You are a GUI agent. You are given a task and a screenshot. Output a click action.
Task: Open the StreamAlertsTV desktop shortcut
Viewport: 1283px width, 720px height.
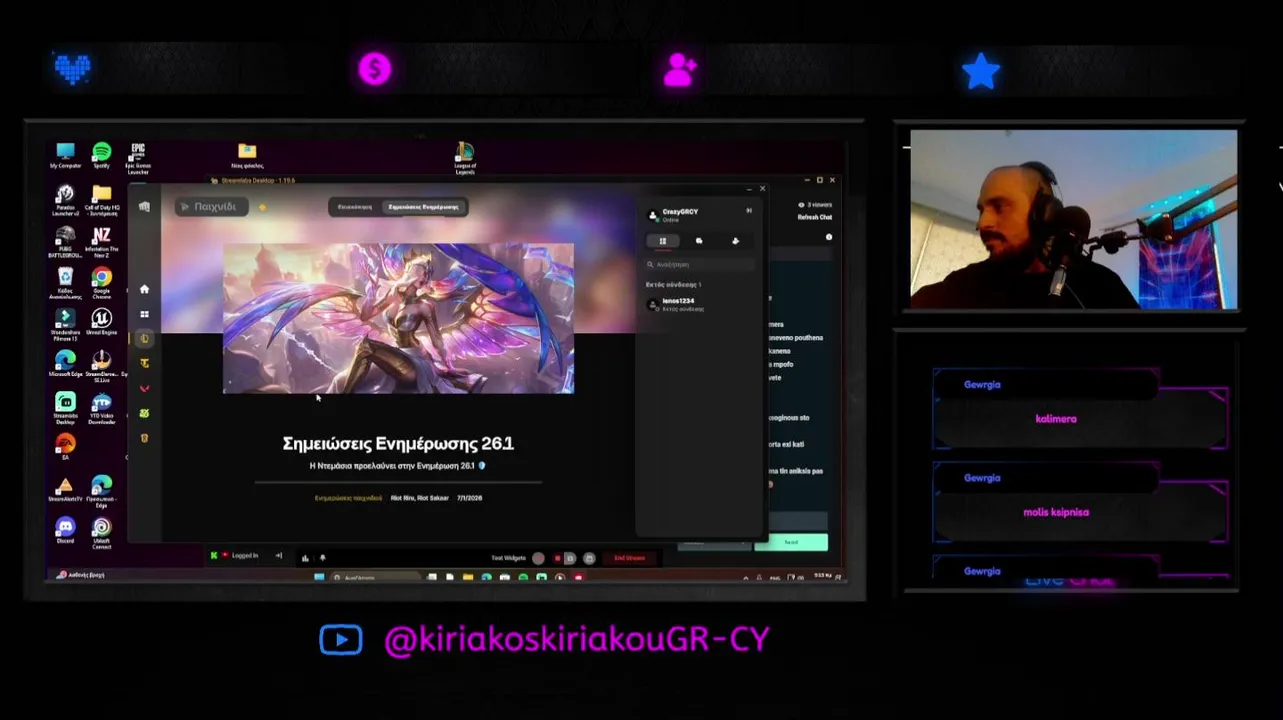pos(65,489)
